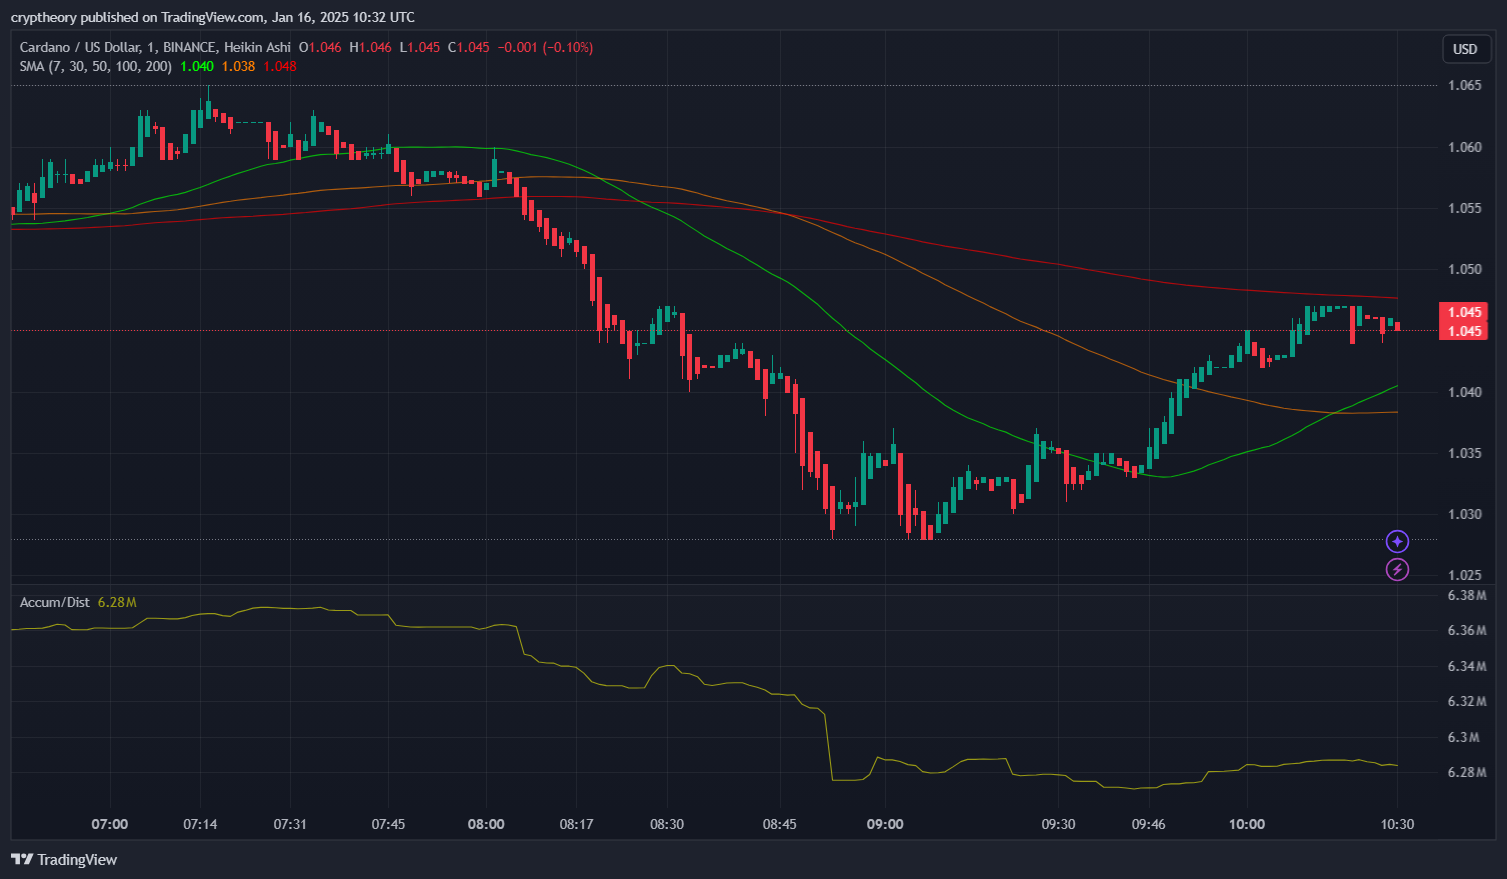Click the Accum/Dist value 6.28M in legend
1507x879 pixels.
(x=117, y=602)
